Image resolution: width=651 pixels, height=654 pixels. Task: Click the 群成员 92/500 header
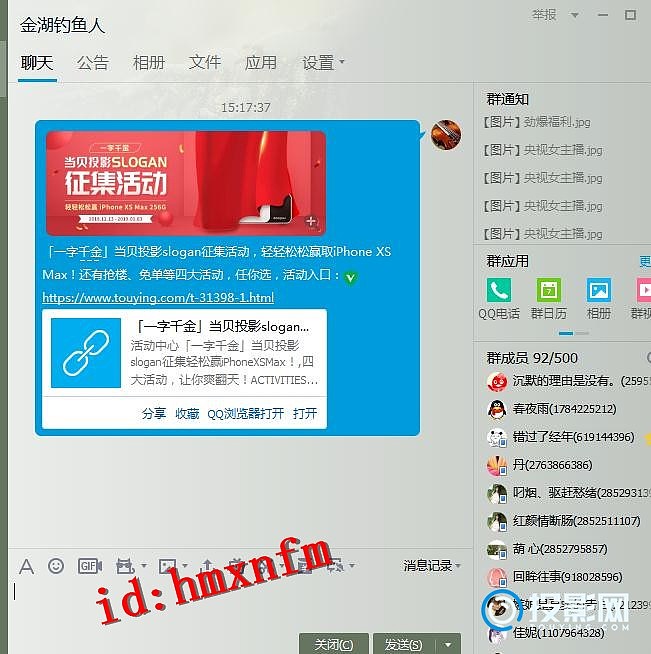tap(532, 358)
